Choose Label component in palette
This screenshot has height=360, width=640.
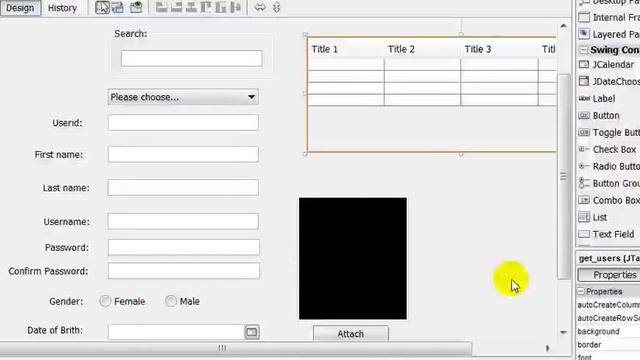598,98
